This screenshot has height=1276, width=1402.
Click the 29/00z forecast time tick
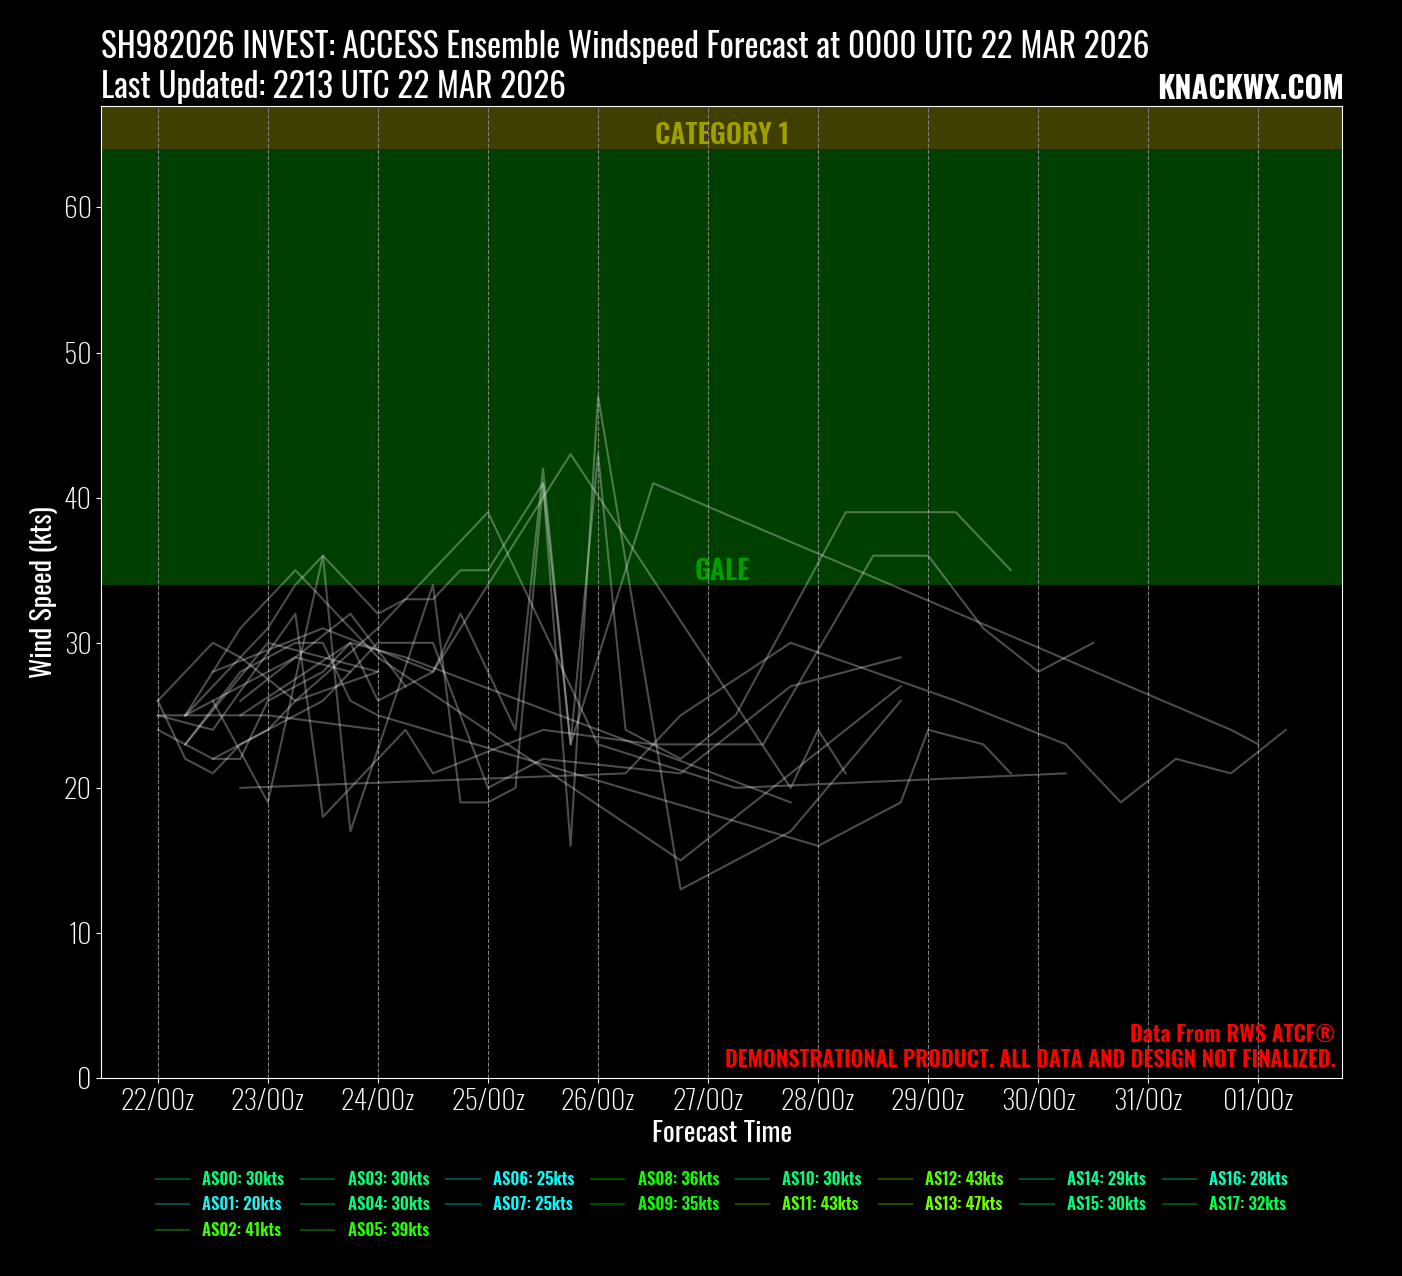(928, 1101)
